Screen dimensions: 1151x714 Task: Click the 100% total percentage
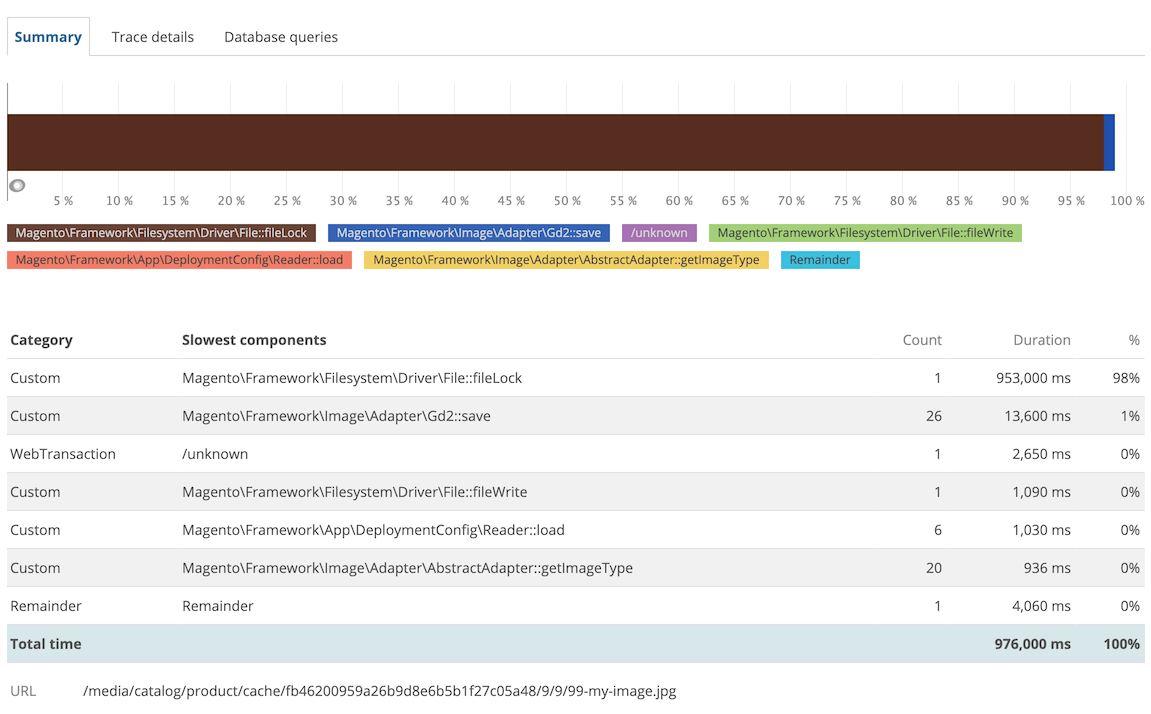pyautogui.click(x=1122, y=644)
